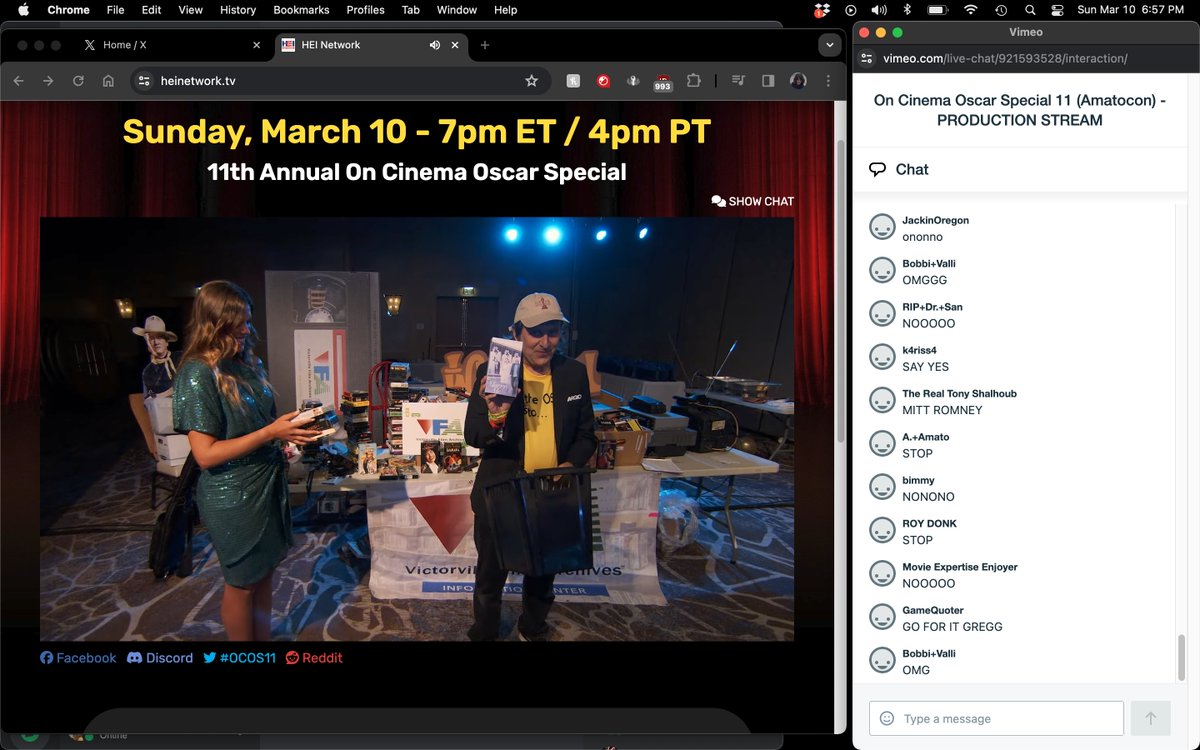Click username The Real Tony Shalhoub
Image resolution: width=1200 pixels, height=750 pixels.
[x=959, y=394]
